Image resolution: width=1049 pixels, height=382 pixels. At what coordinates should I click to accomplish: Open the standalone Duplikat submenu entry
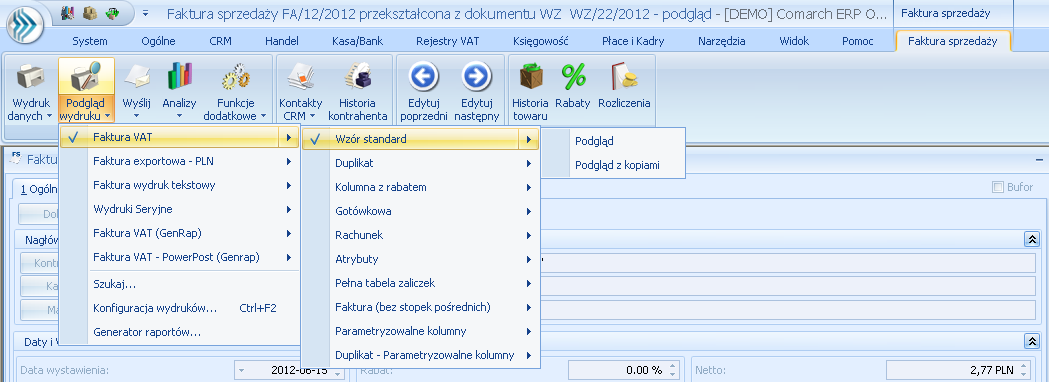click(x=421, y=163)
